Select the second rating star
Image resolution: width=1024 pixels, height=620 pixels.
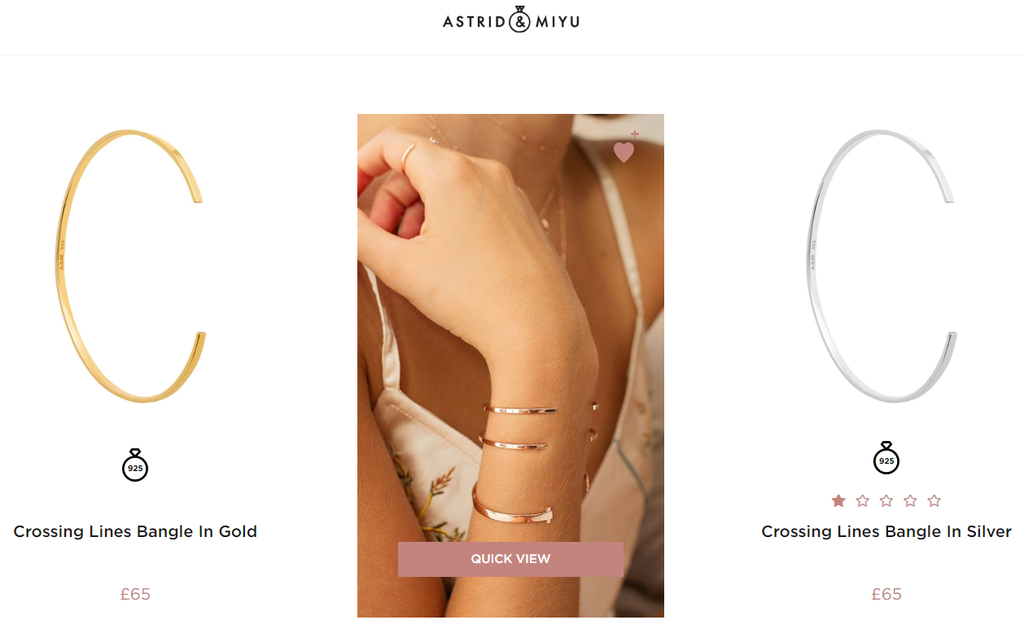point(863,501)
